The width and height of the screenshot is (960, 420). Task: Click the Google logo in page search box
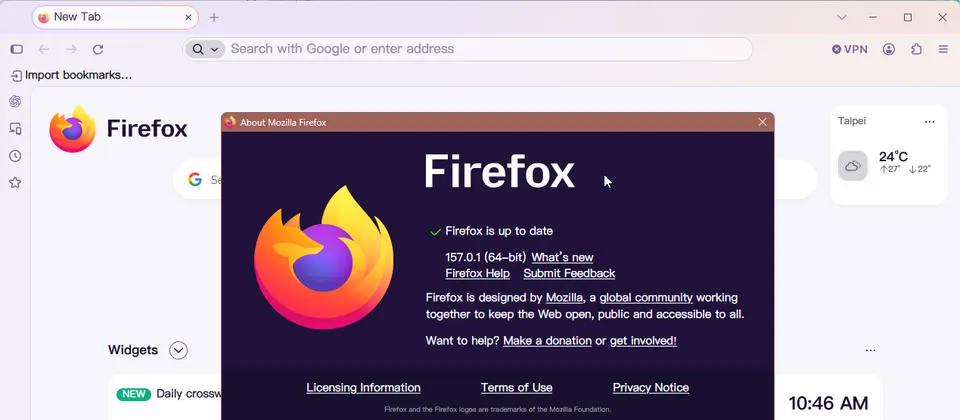coord(195,179)
